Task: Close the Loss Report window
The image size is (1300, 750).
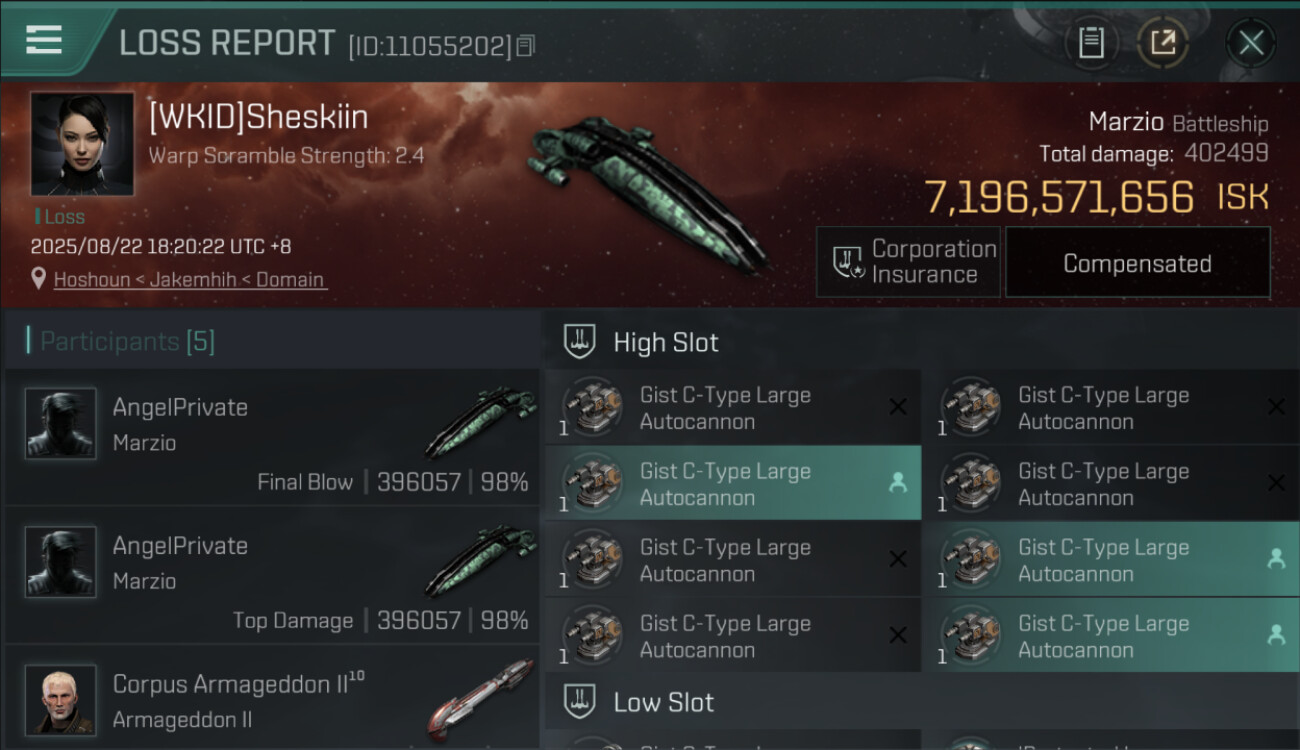Action: [x=1250, y=43]
